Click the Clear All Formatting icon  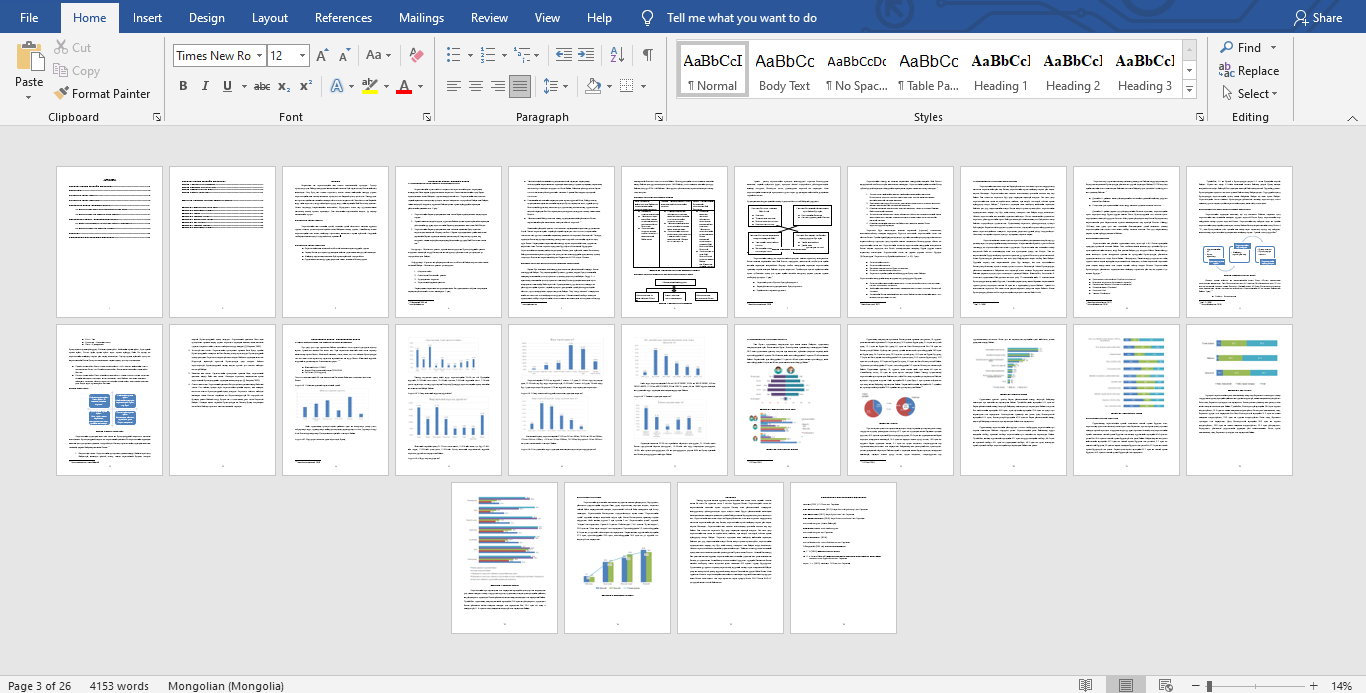pyautogui.click(x=417, y=56)
